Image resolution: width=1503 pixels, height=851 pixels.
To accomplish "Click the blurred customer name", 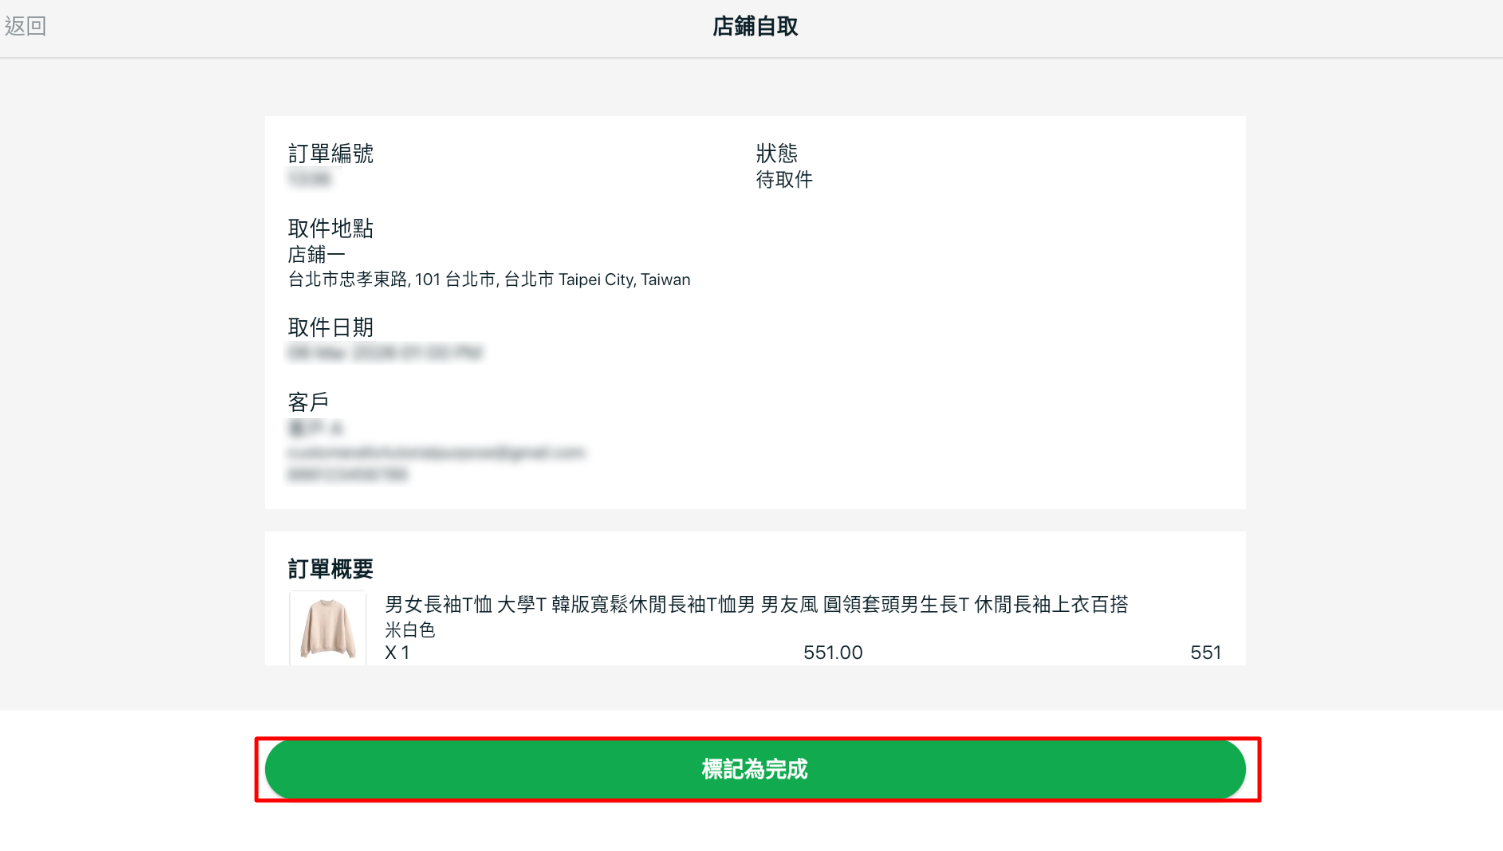I will tap(315, 429).
